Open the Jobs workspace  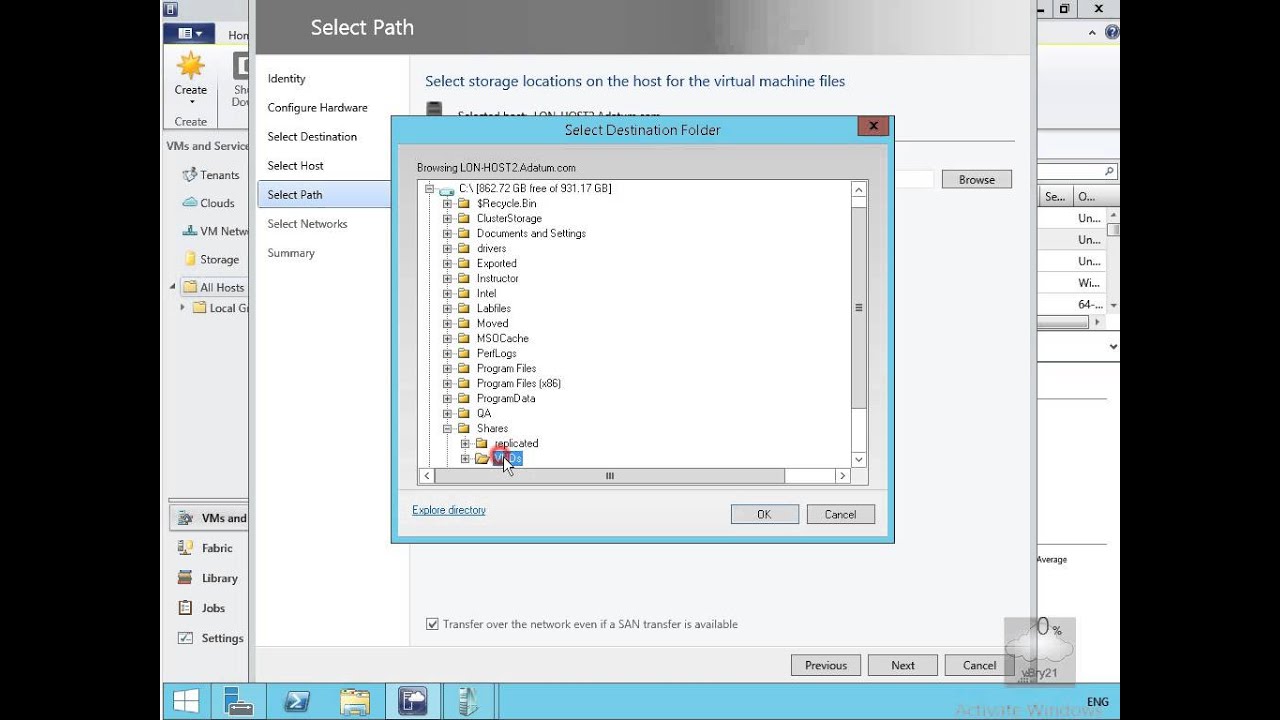coord(213,608)
